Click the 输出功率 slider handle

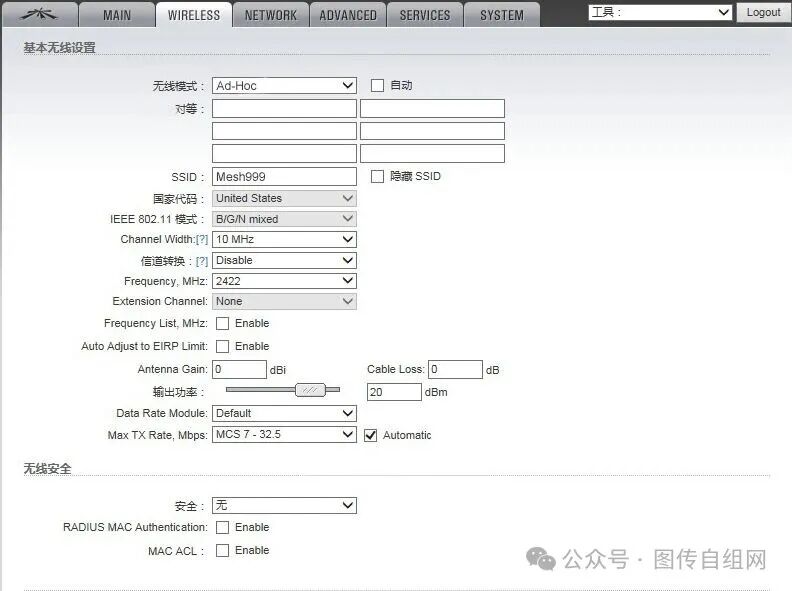coord(310,390)
